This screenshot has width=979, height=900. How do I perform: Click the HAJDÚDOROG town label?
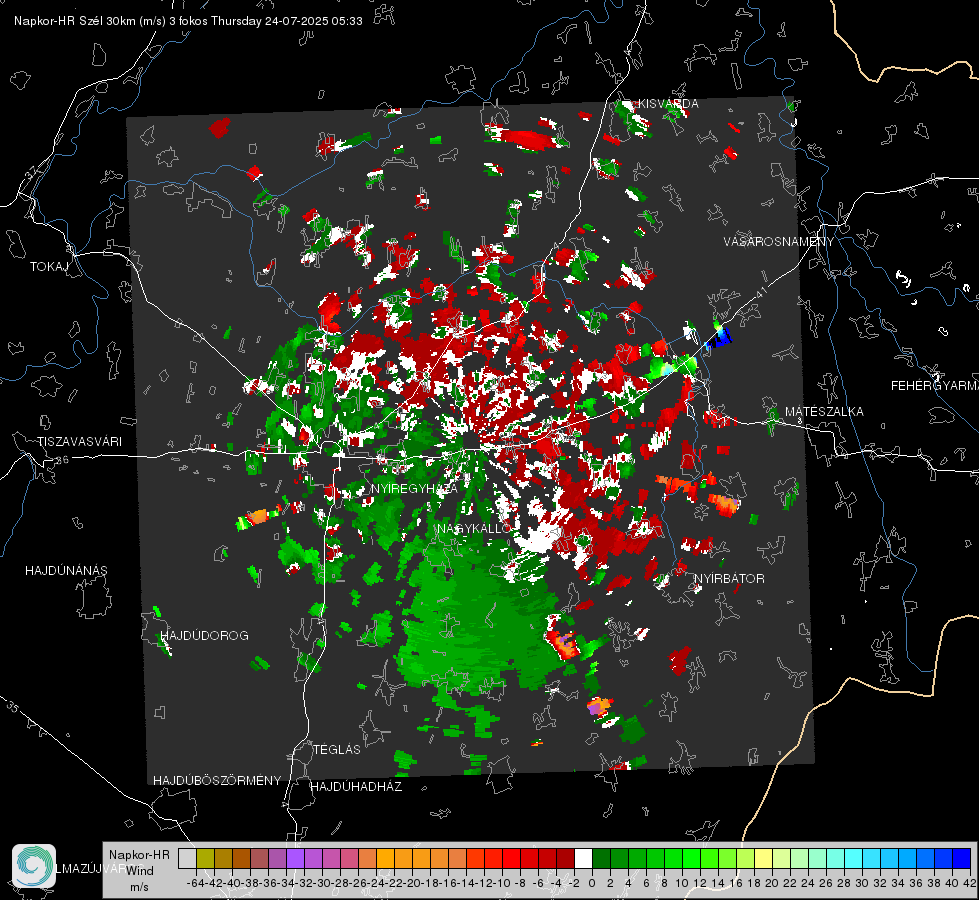pos(204,636)
